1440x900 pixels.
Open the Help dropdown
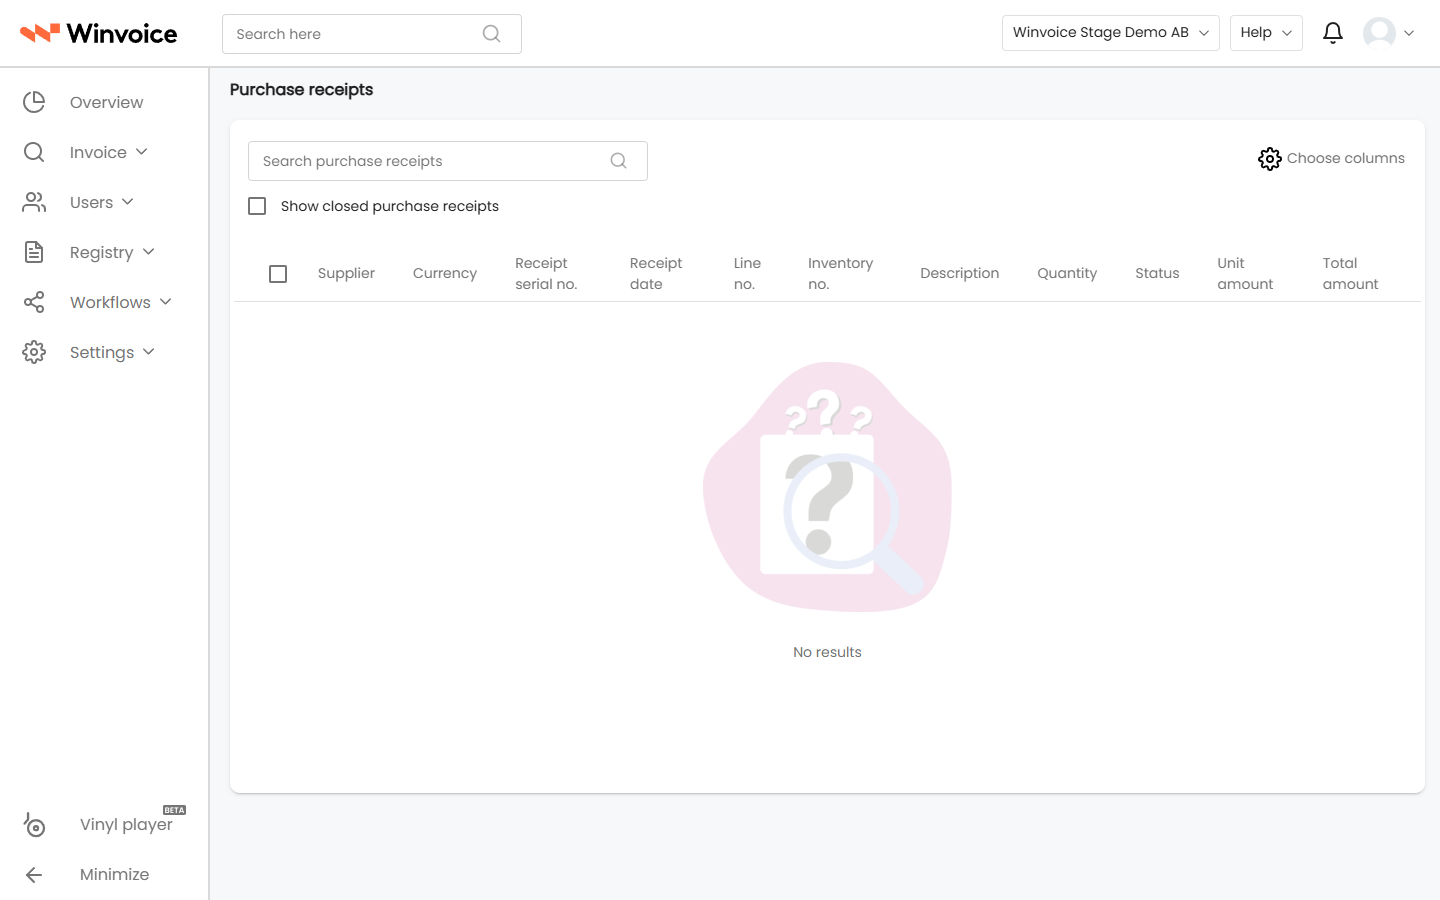point(1266,33)
